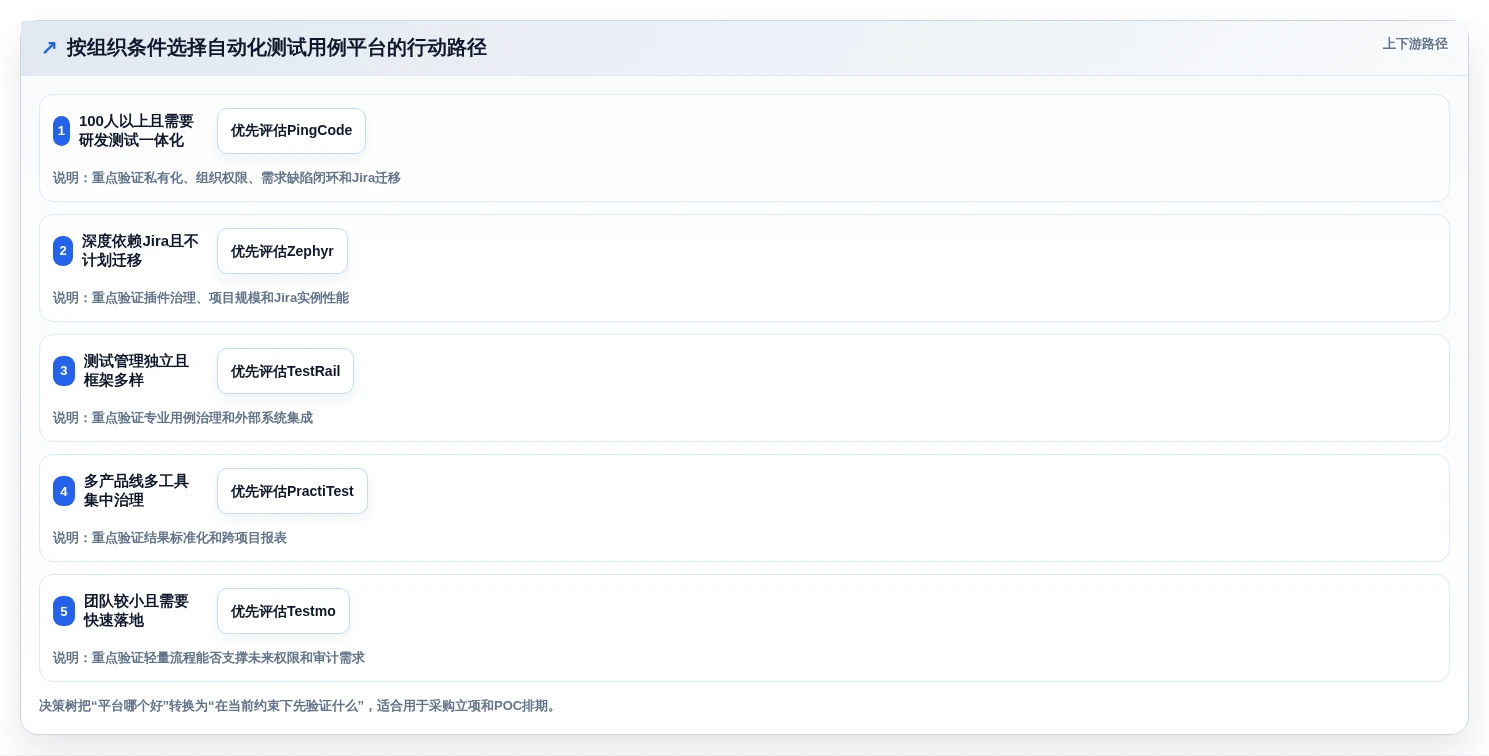Click the step 3 number badge
1489x756 pixels.
pos(64,371)
